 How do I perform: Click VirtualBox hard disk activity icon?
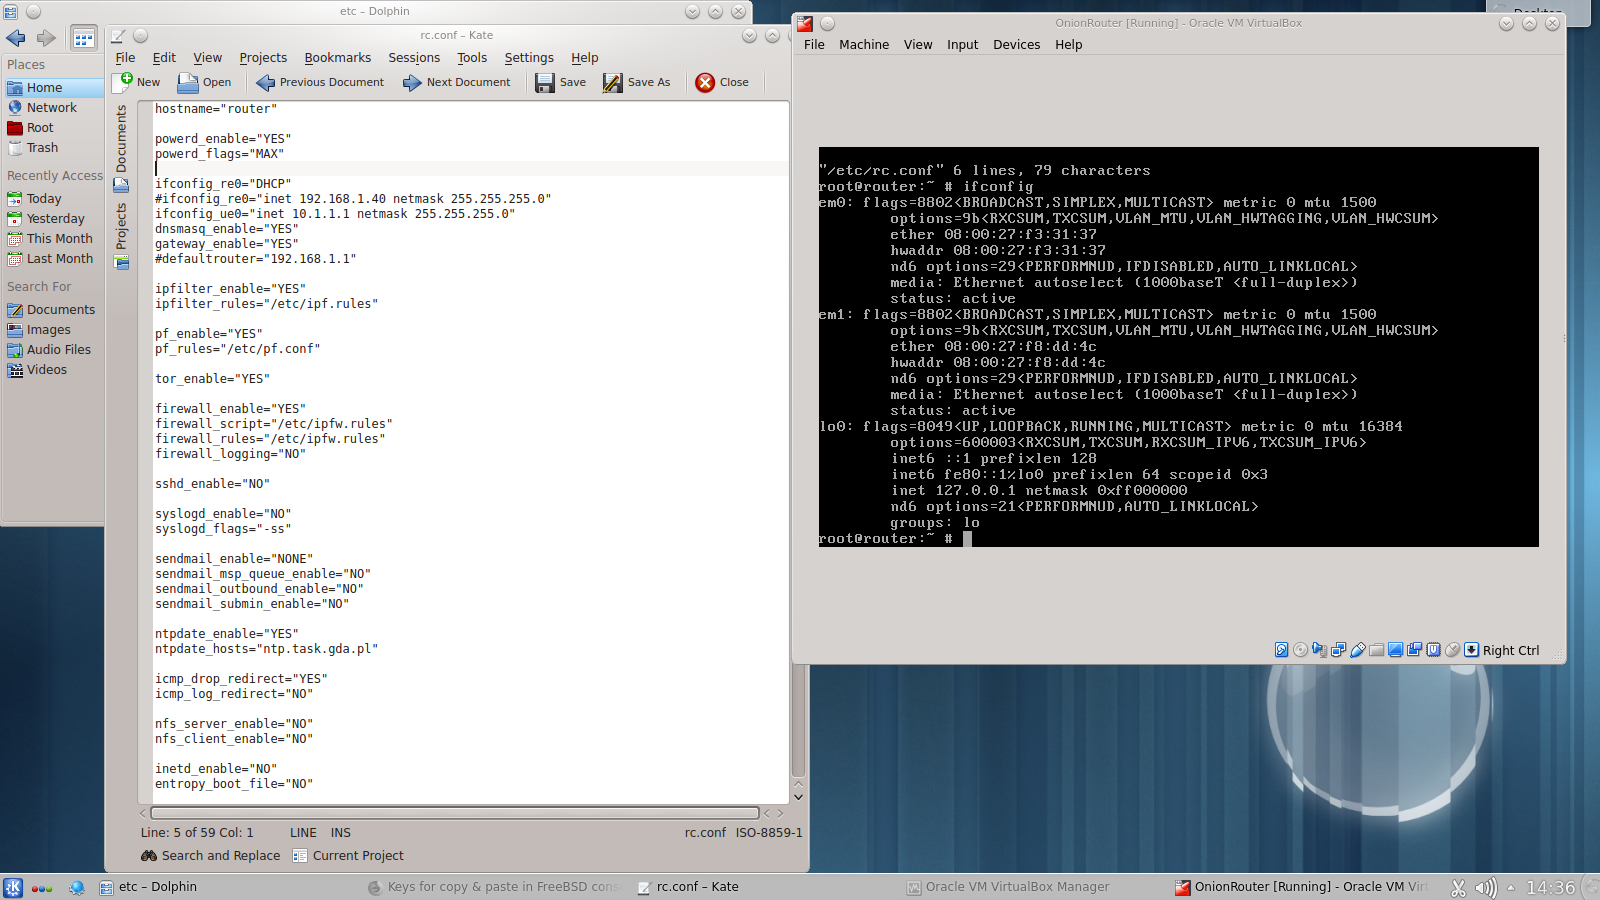pyautogui.click(x=1281, y=650)
